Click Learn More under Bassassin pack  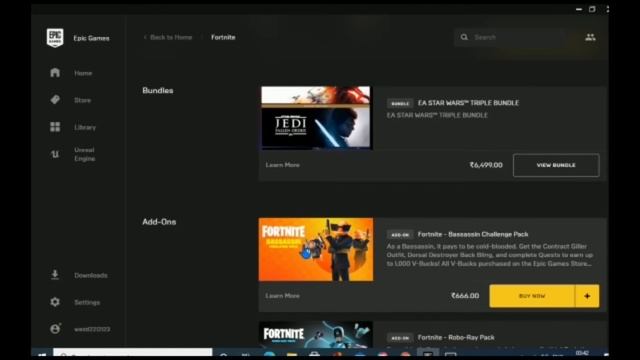pos(282,296)
